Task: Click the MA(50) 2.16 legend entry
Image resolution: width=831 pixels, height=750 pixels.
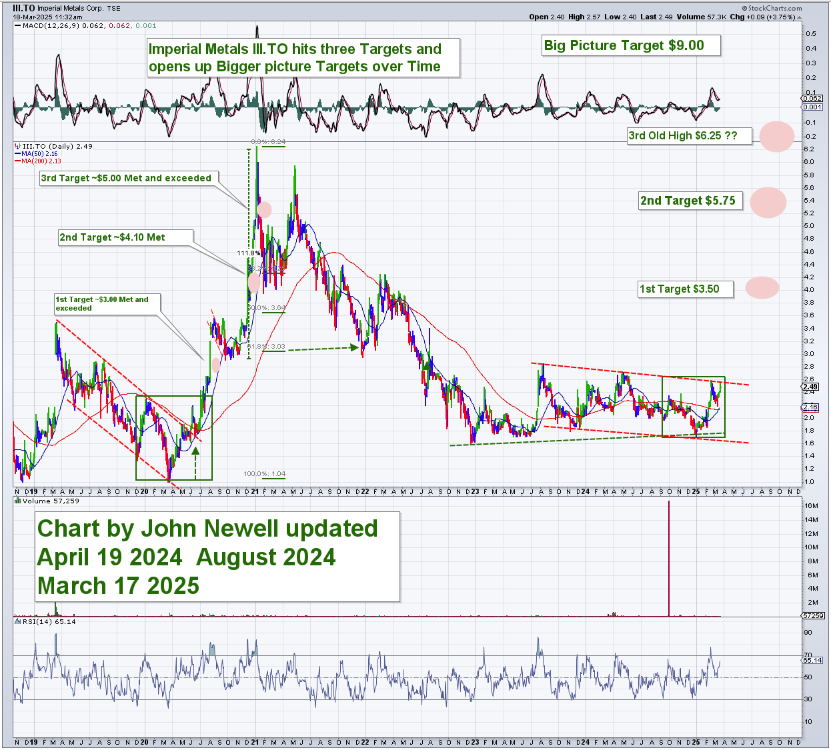Action: point(36,154)
